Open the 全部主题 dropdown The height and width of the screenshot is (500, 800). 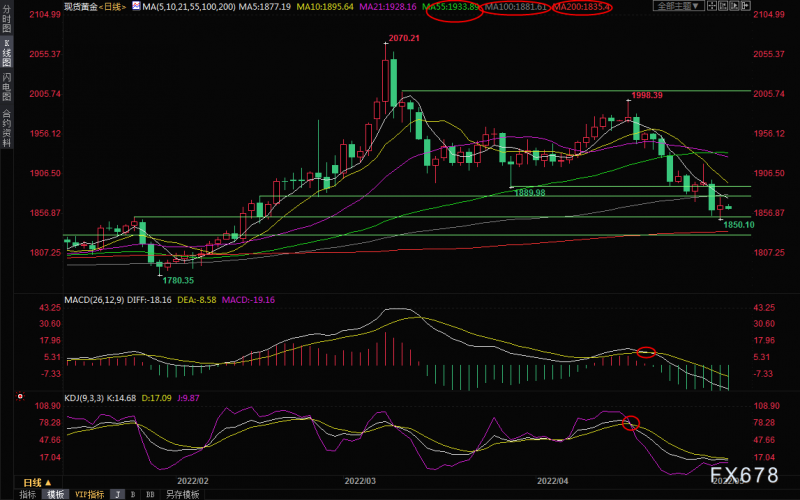(679, 6)
